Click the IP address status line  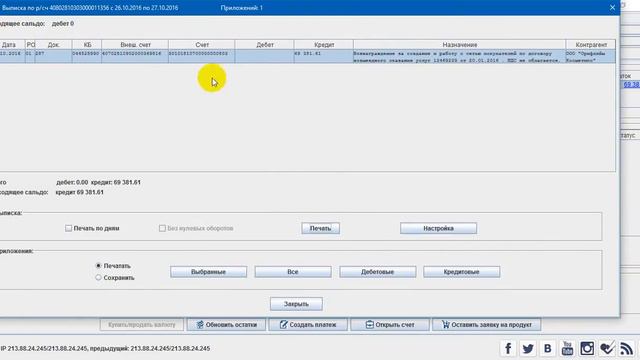coord(105,349)
